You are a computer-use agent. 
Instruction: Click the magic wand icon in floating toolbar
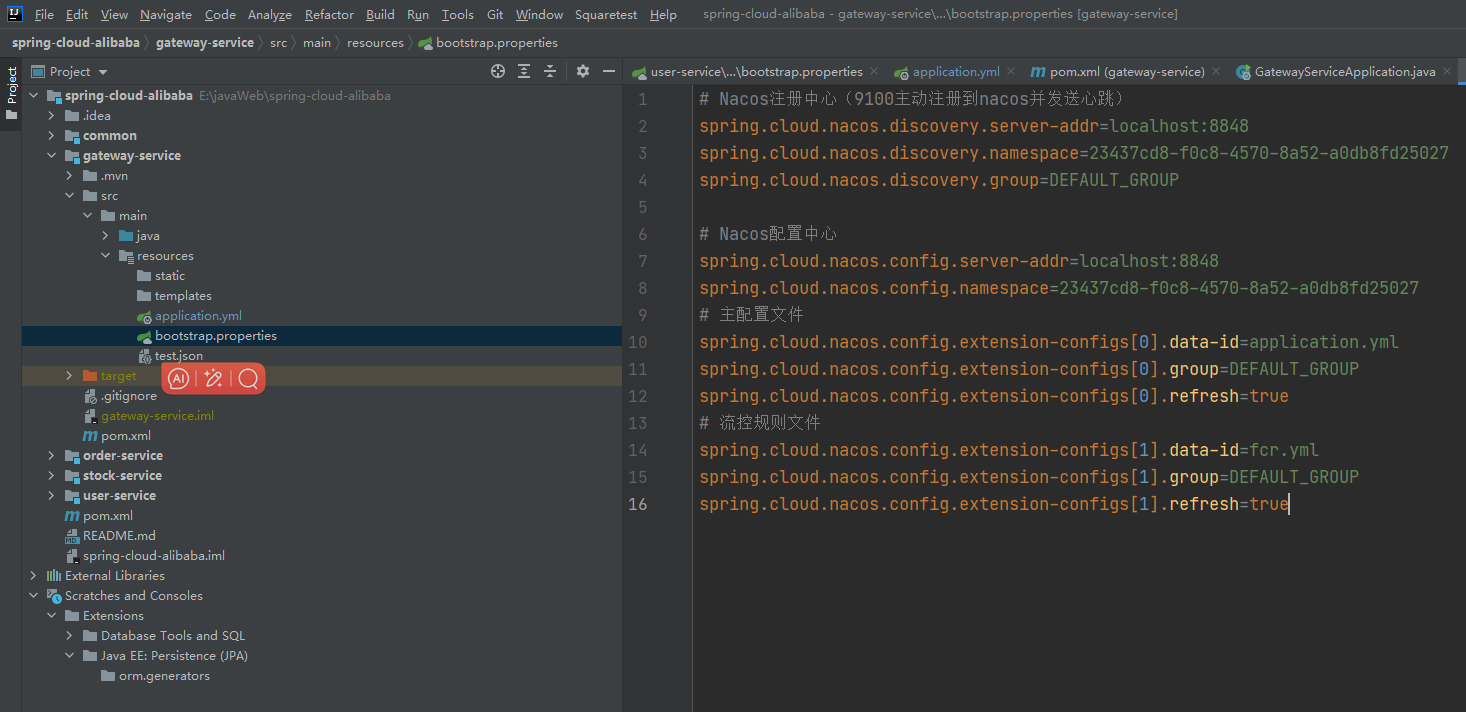[x=213, y=378]
